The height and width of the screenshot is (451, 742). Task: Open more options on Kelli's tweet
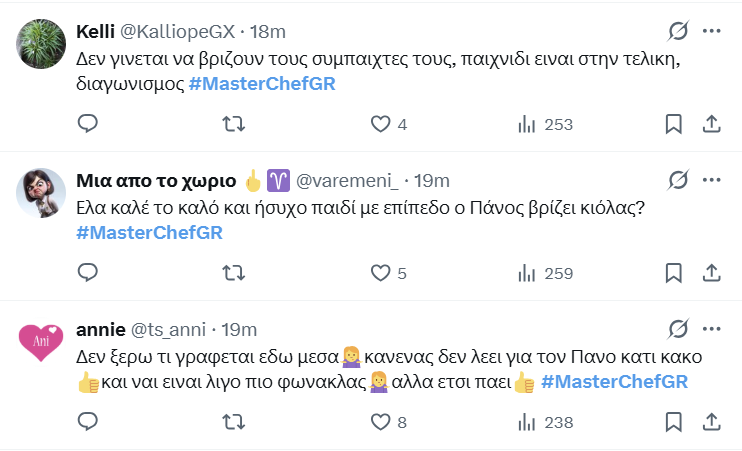click(711, 30)
